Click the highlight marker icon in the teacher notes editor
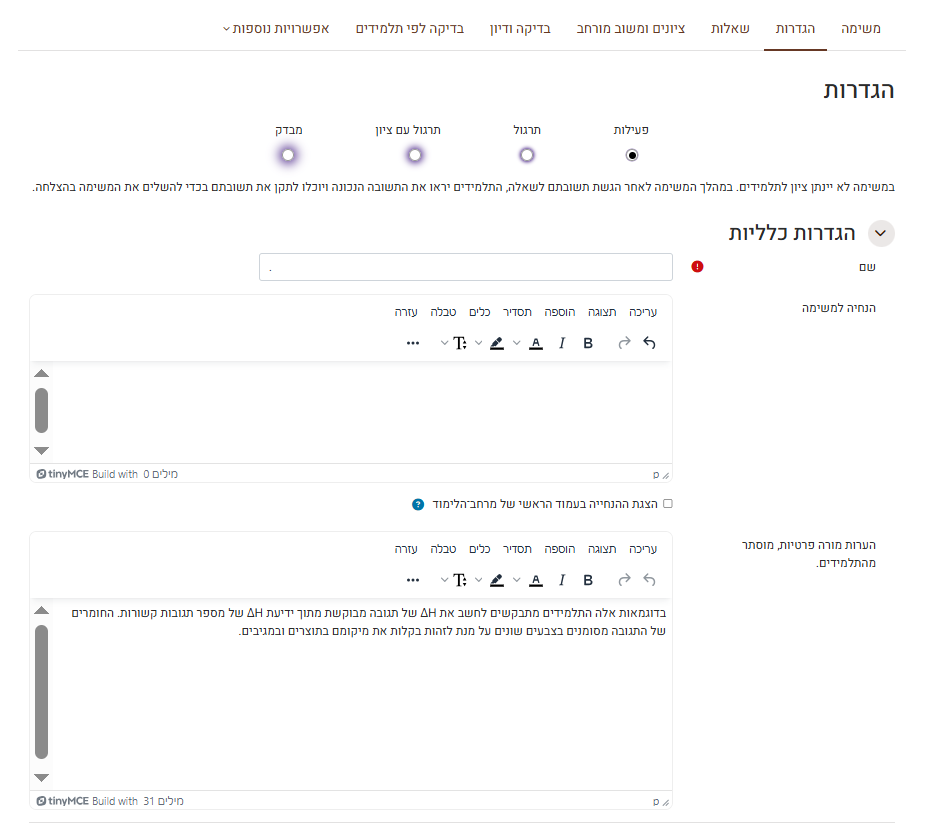 [497, 580]
